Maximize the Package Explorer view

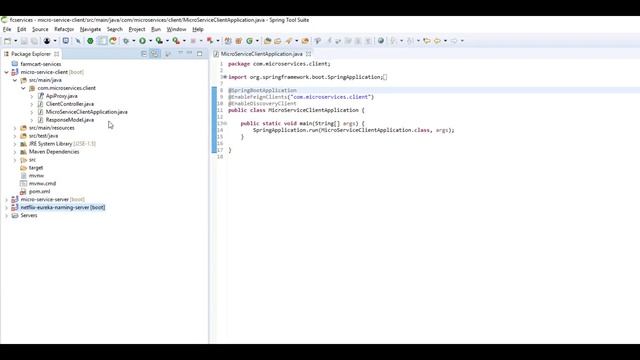pos(200,53)
